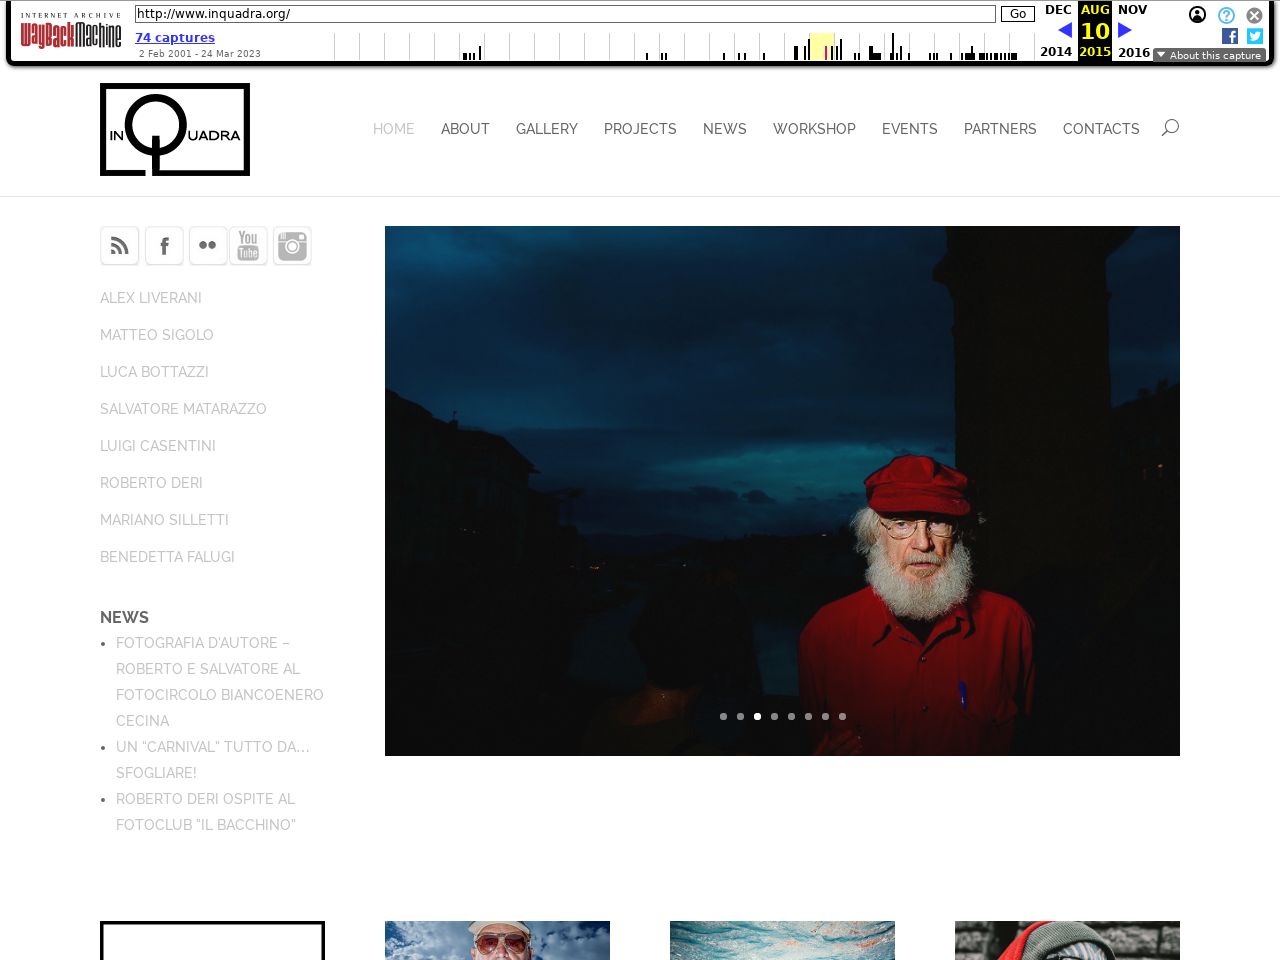Open the WORKSHOP menu item
This screenshot has height=960, width=1280.
pyautogui.click(x=814, y=129)
